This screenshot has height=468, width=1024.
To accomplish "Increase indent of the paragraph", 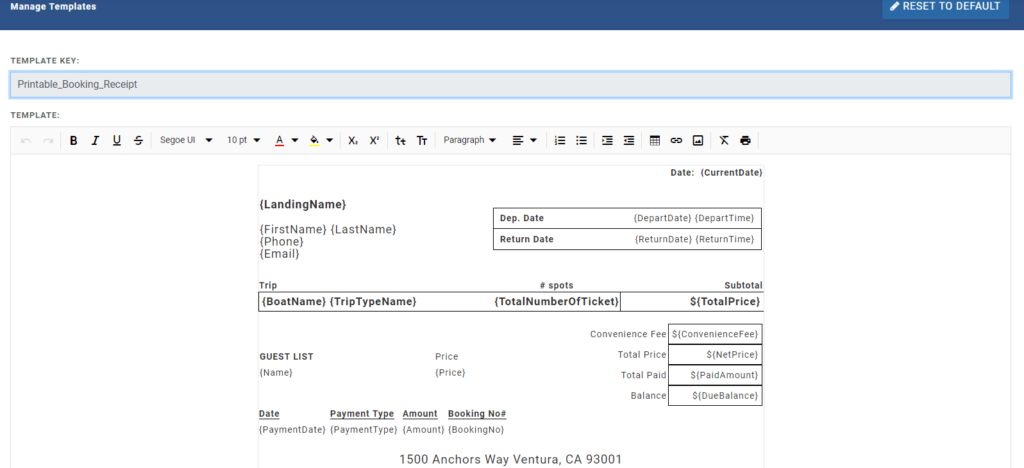I will click(607, 140).
